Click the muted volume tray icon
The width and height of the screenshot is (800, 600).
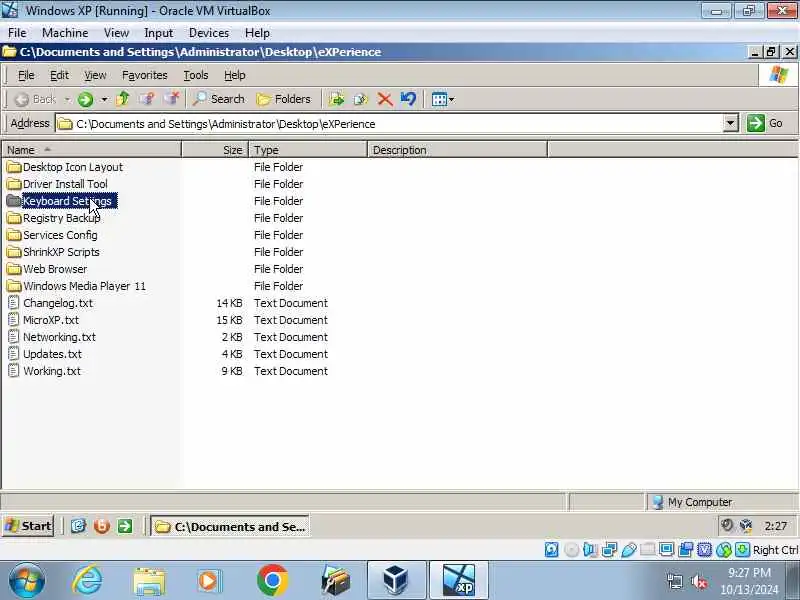tap(699, 581)
